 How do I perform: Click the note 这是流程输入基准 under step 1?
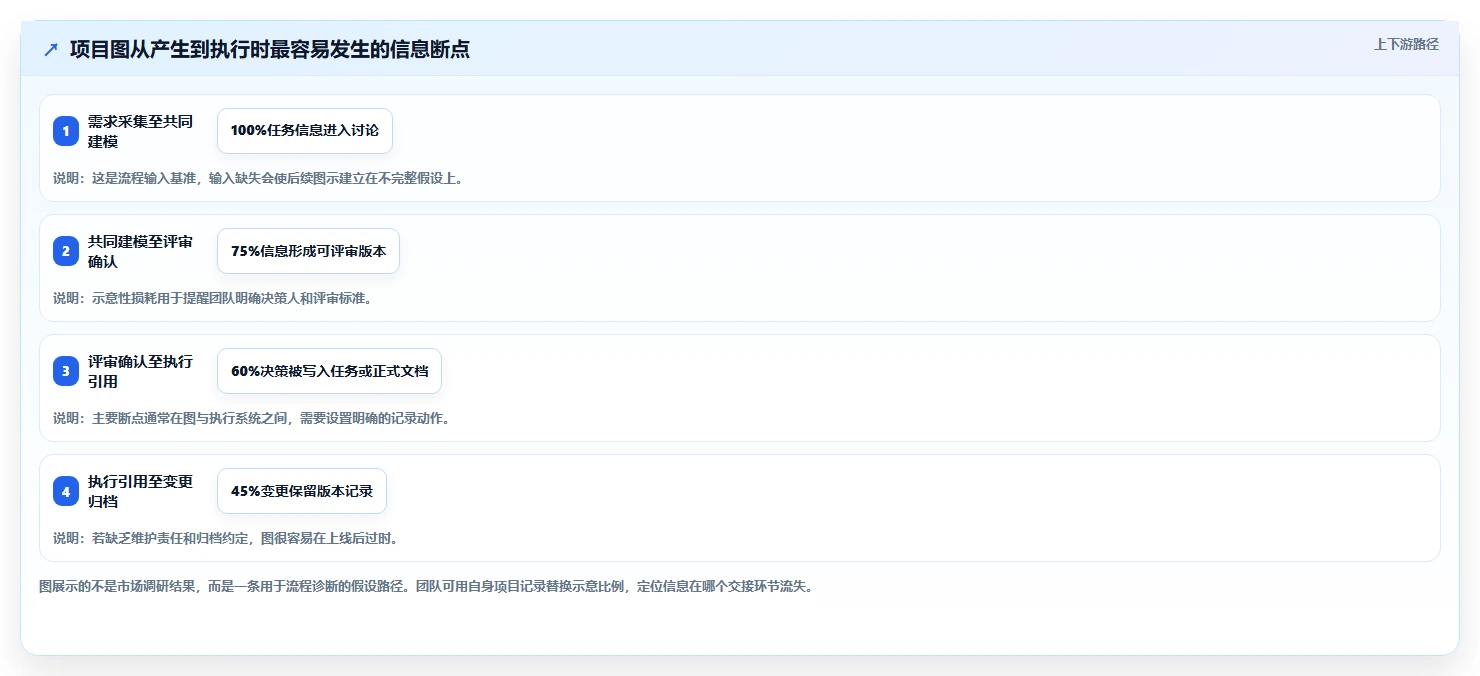pyautogui.click(x=259, y=178)
